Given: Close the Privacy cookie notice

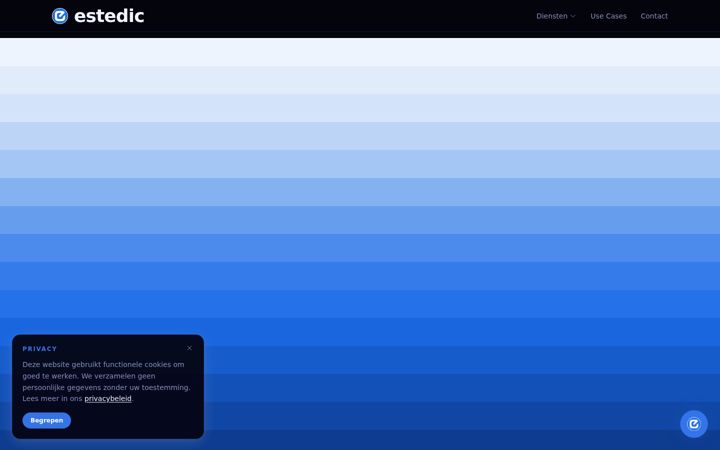Looking at the screenshot, I should click(190, 348).
